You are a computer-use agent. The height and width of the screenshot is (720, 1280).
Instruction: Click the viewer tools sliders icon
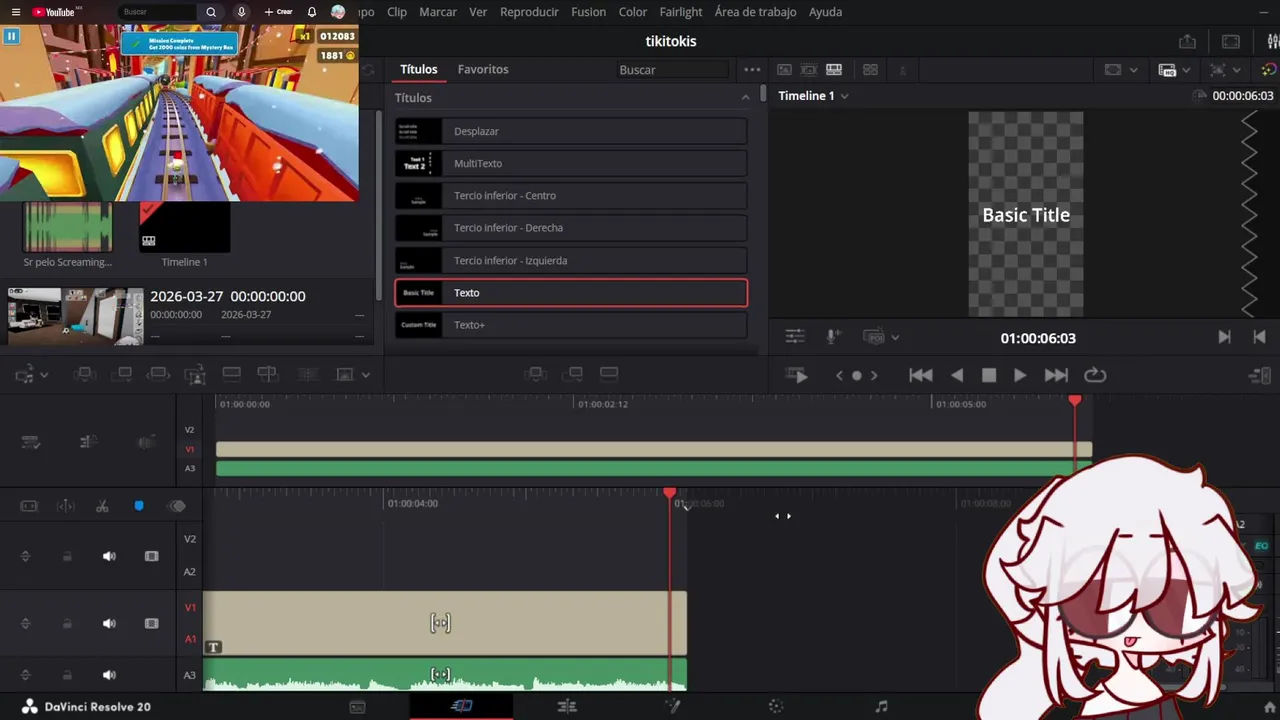point(795,337)
